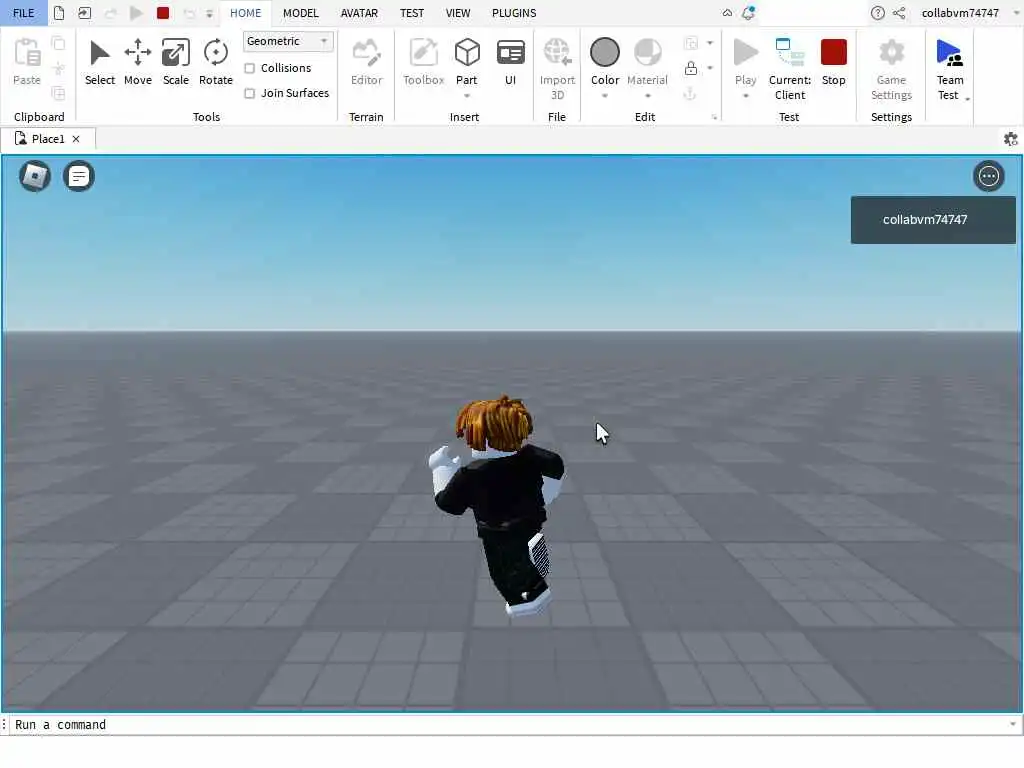Open the Geometric mode dropdown
1024x768 pixels.
tap(288, 41)
